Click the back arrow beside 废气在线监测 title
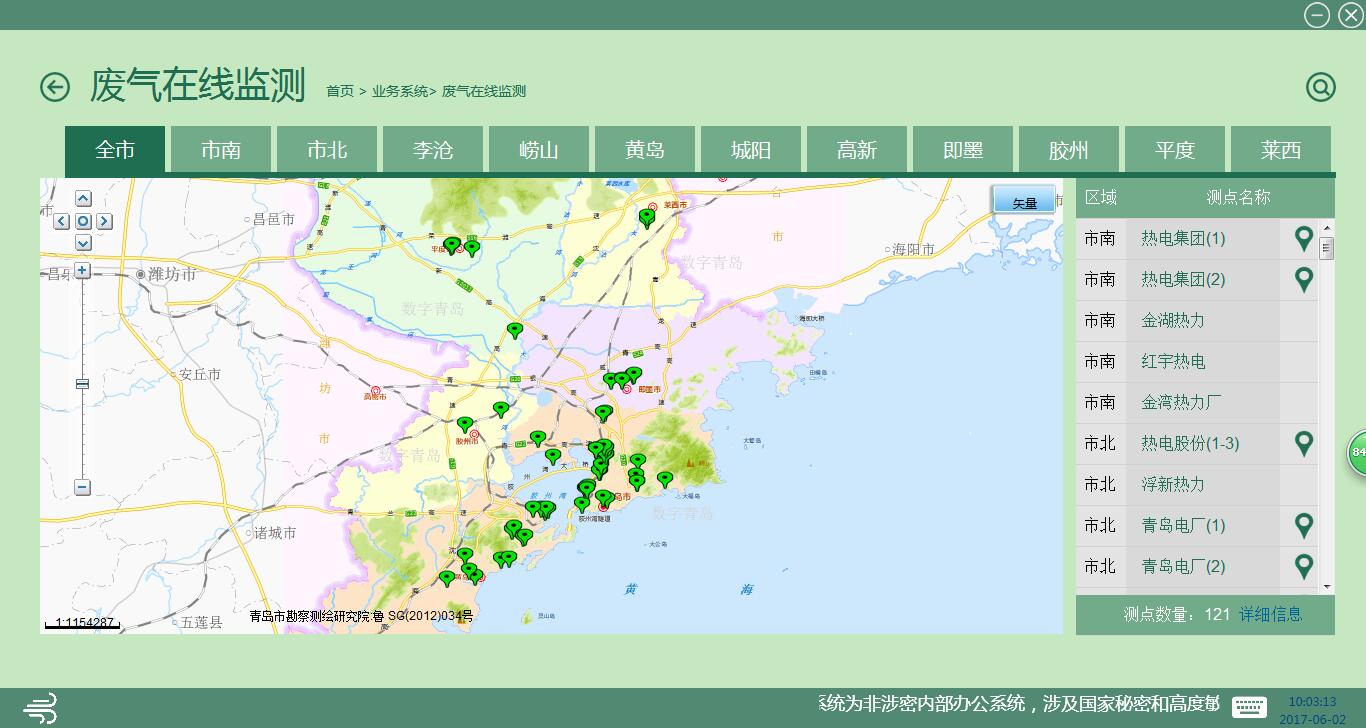This screenshot has width=1366, height=728. [x=55, y=87]
